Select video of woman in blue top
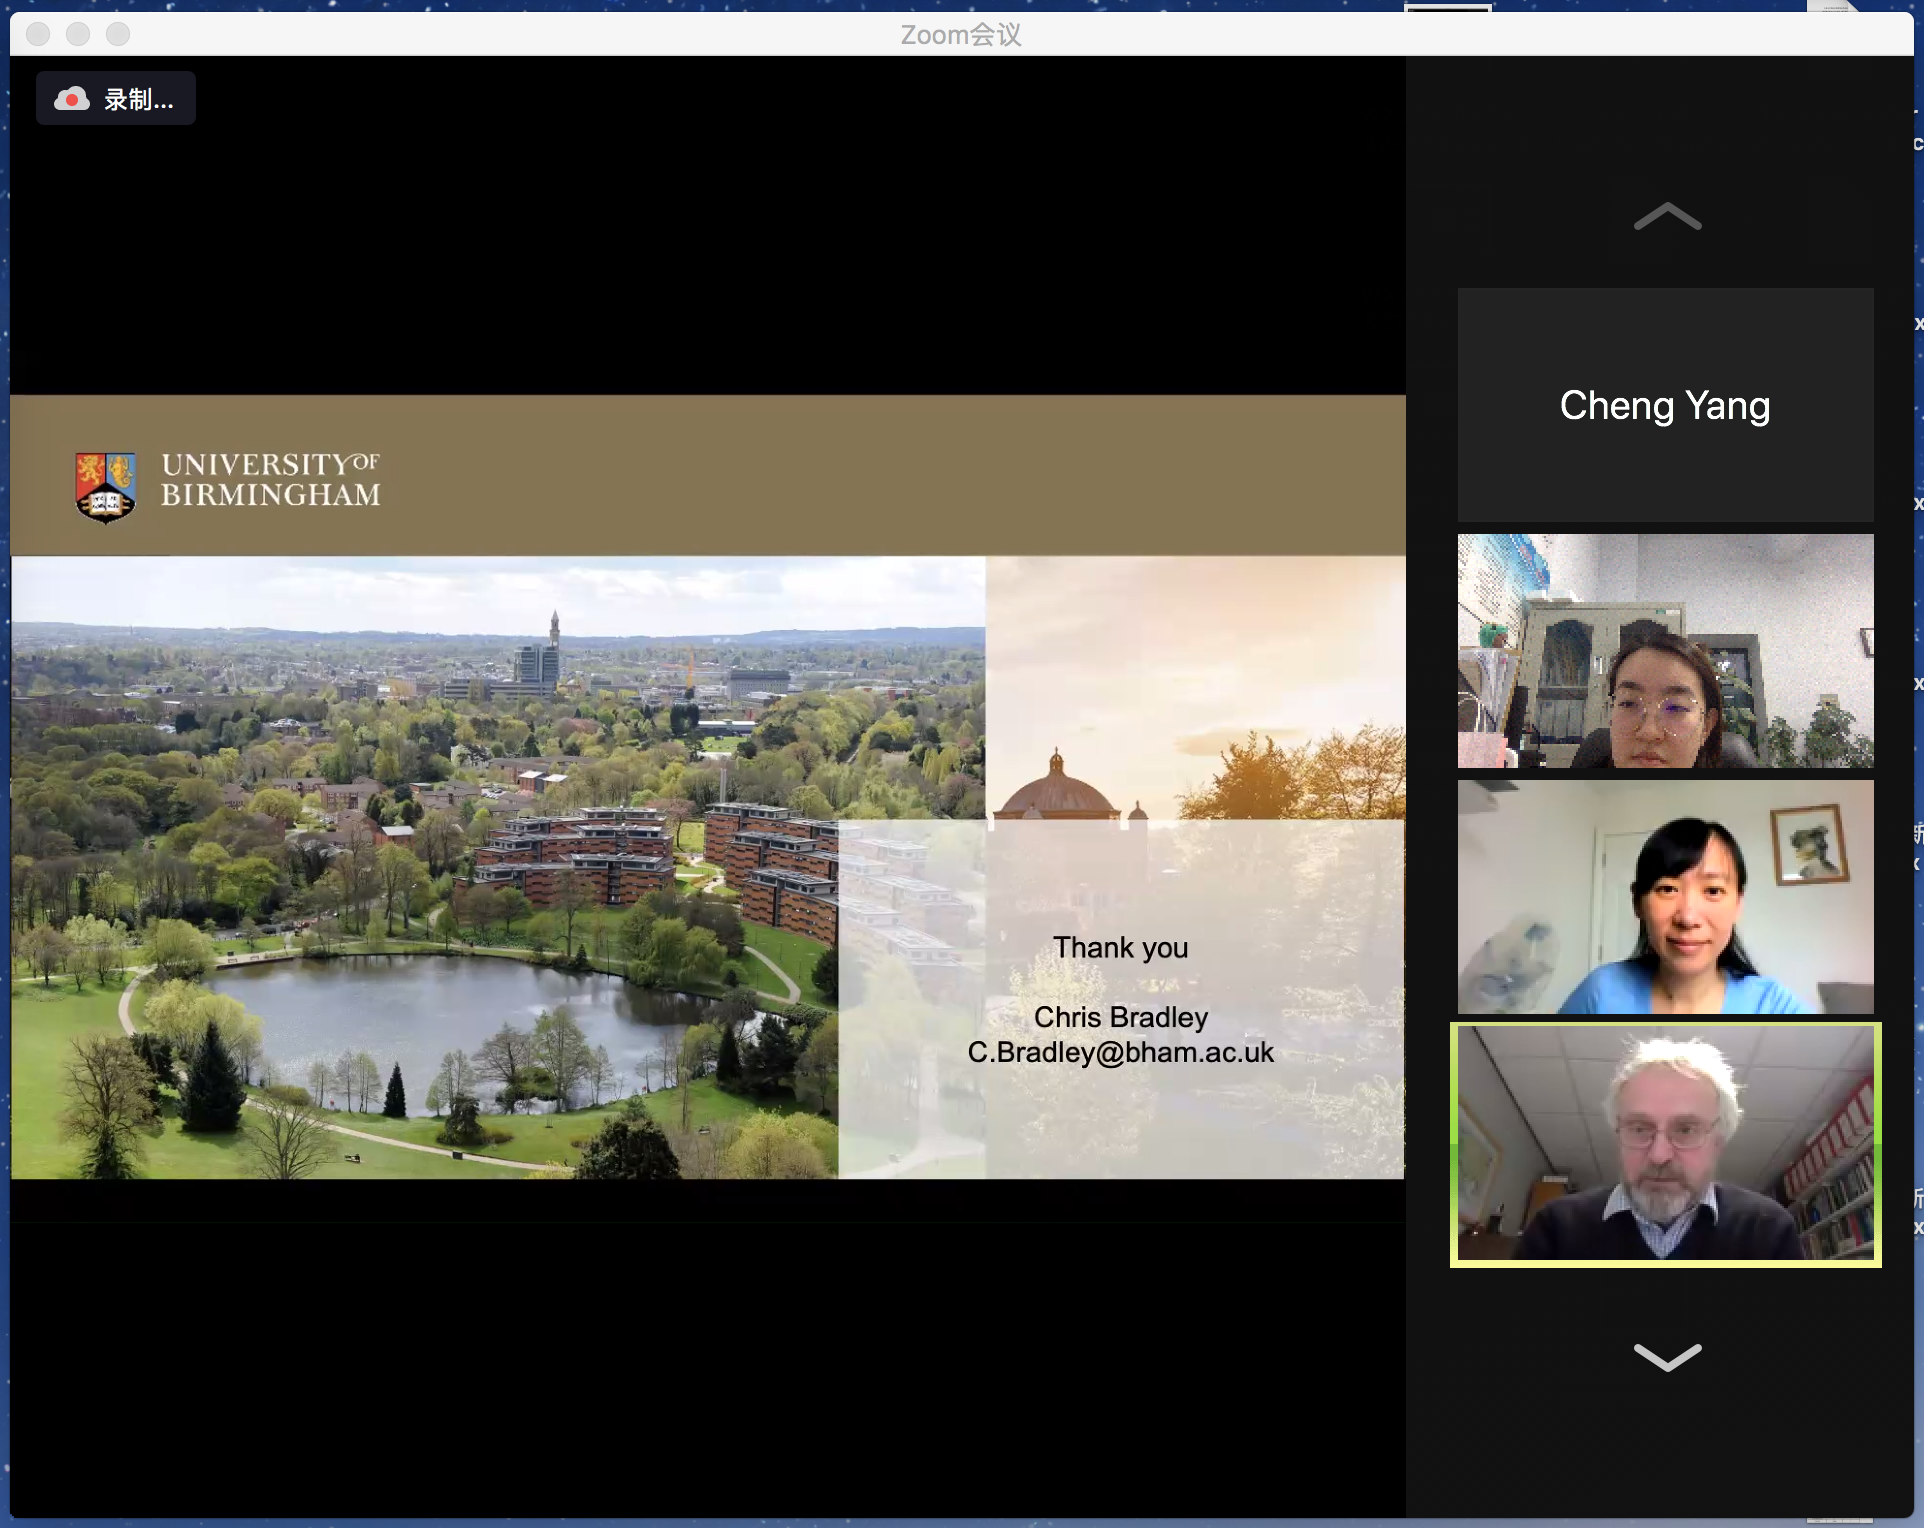The image size is (1924, 1528). (x=1665, y=897)
